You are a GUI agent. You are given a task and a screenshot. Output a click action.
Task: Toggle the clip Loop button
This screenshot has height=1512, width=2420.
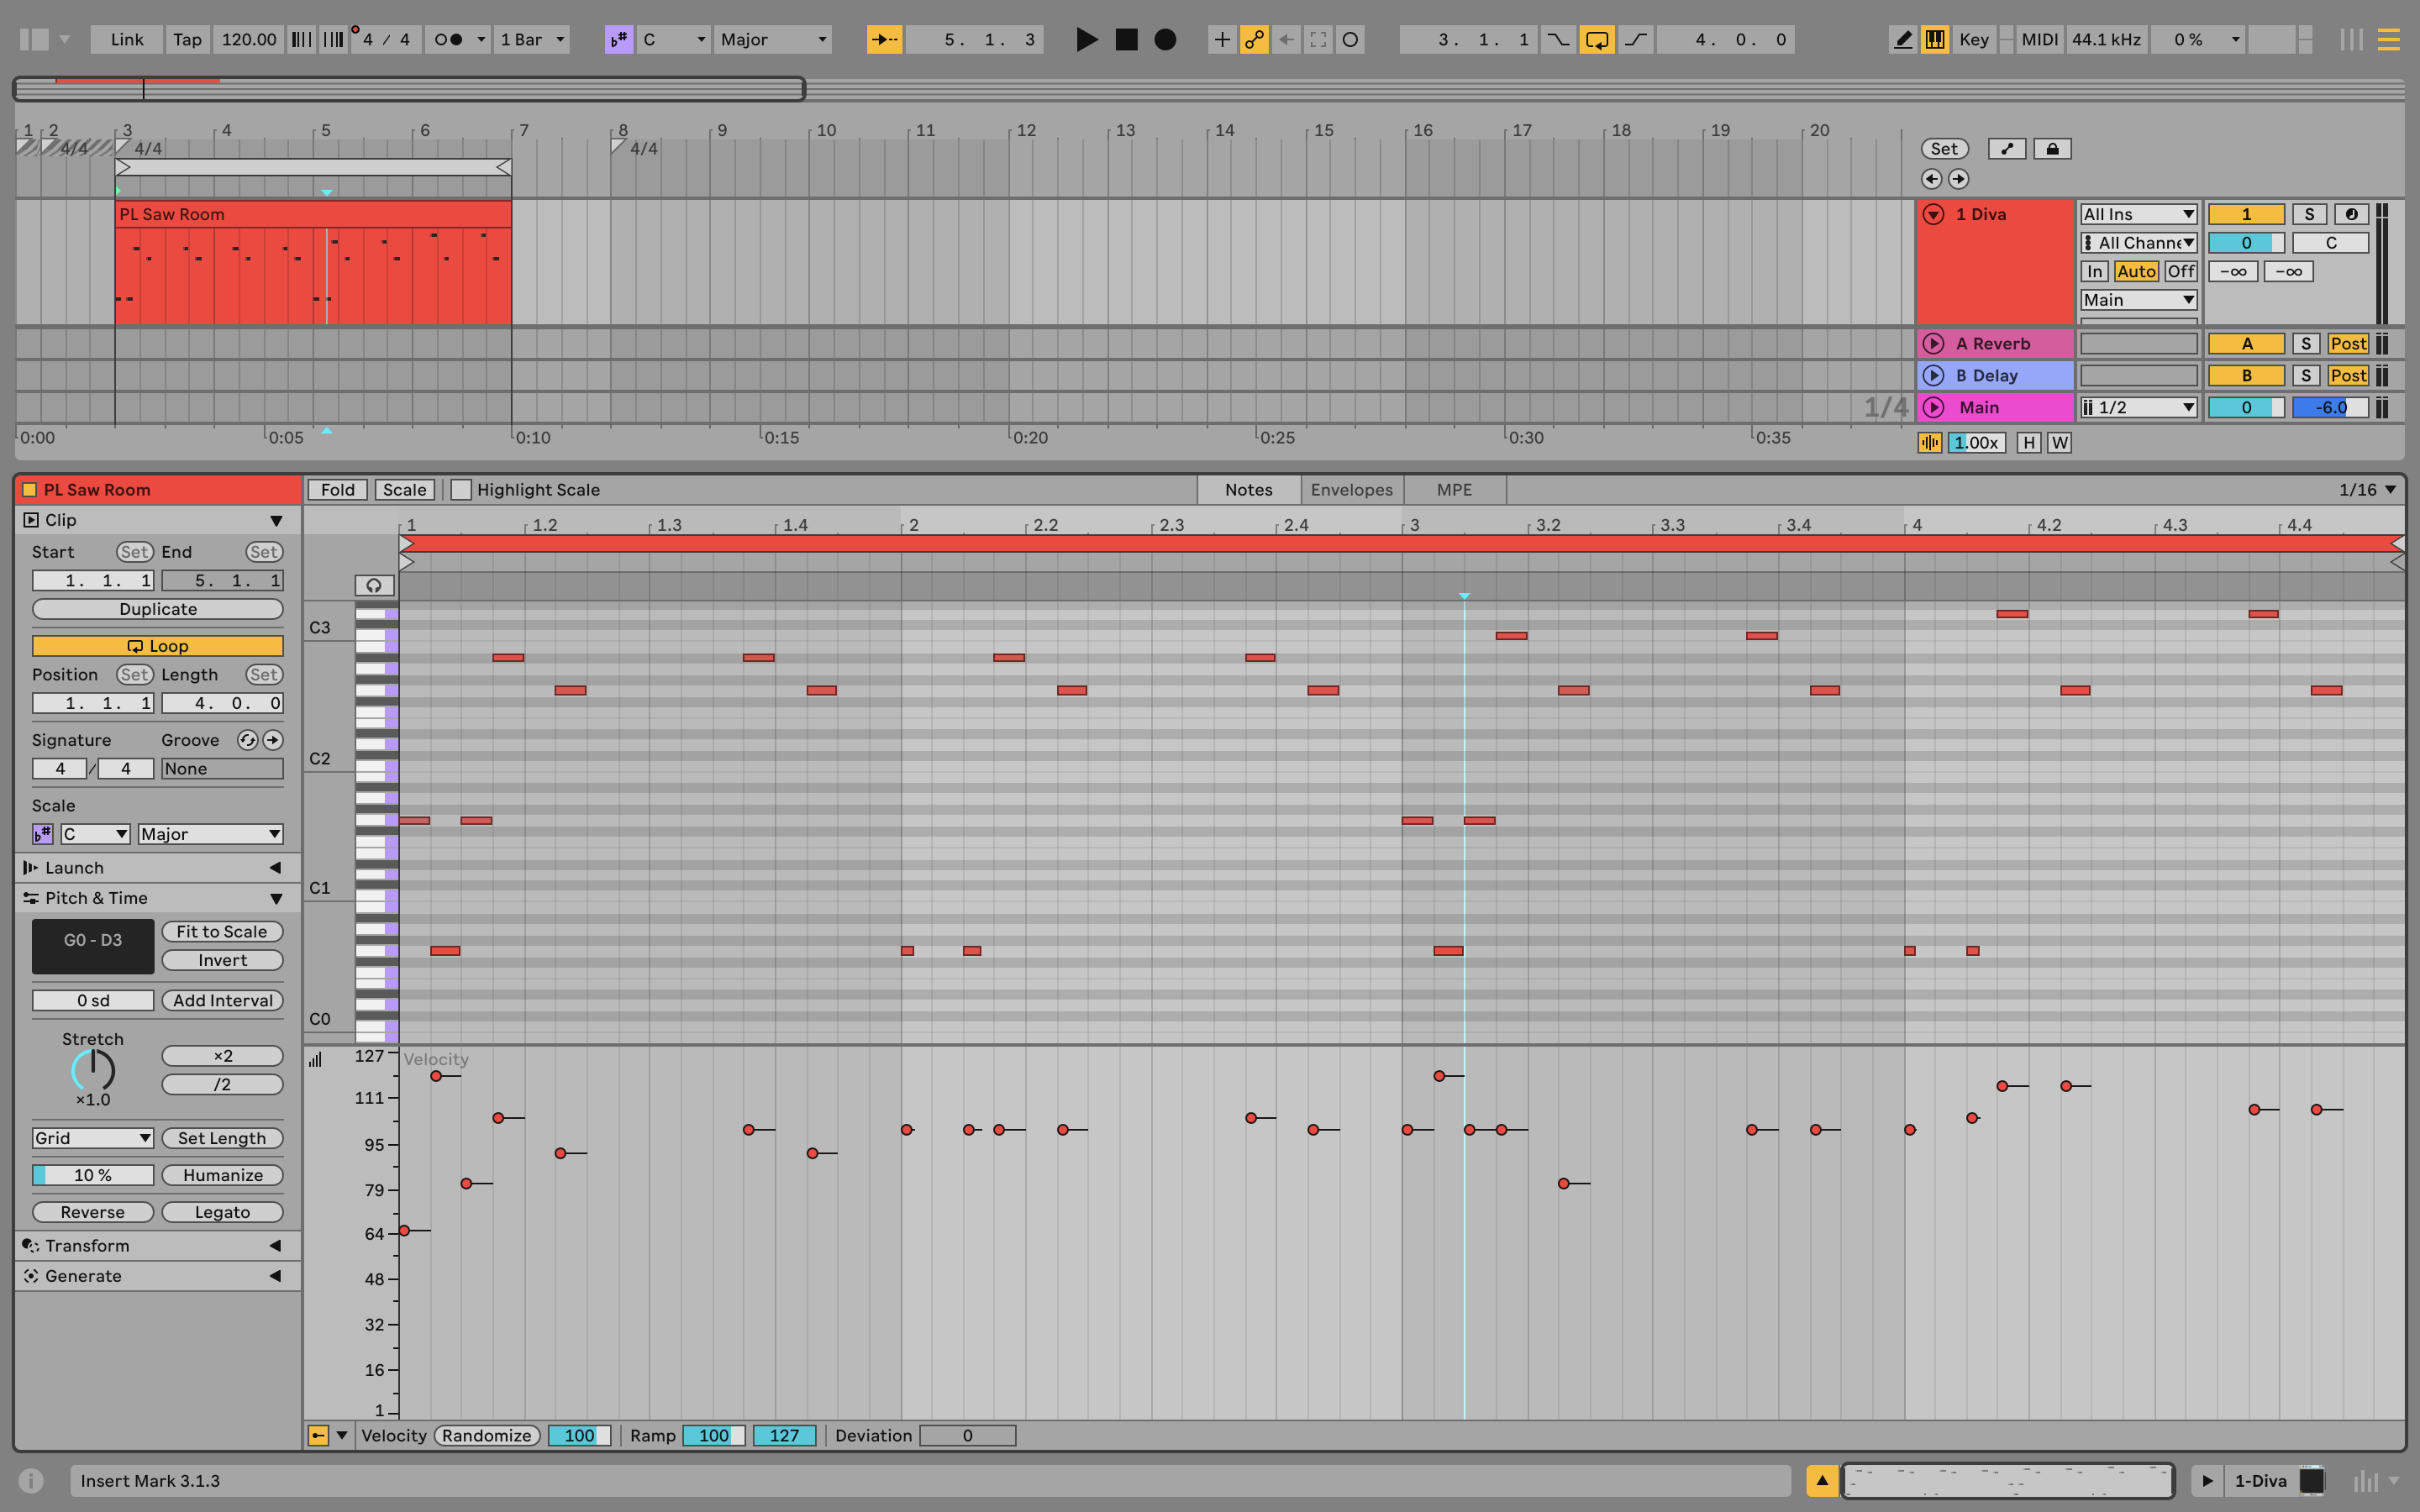(158, 646)
